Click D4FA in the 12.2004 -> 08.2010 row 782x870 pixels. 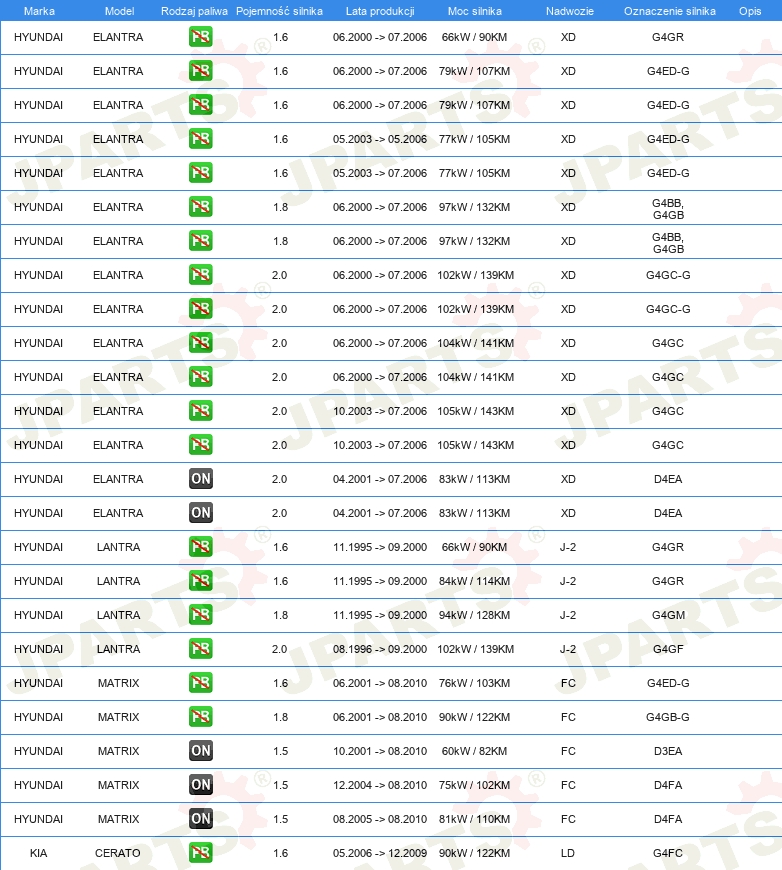point(668,785)
